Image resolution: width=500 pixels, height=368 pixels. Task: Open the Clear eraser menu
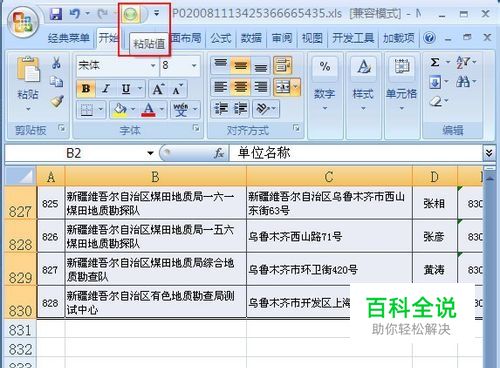click(439, 101)
